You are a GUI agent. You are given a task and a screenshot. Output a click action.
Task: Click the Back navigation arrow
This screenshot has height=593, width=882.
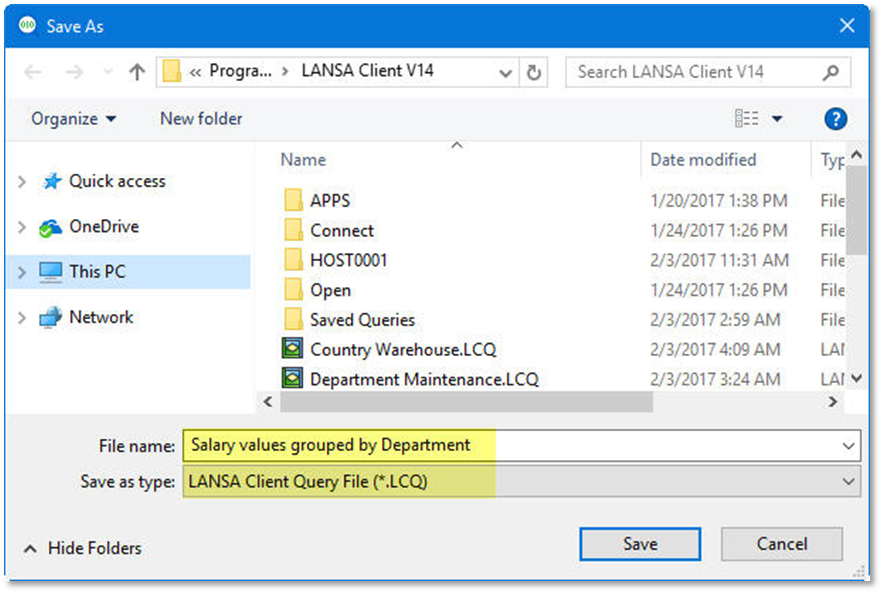point(33,72)
